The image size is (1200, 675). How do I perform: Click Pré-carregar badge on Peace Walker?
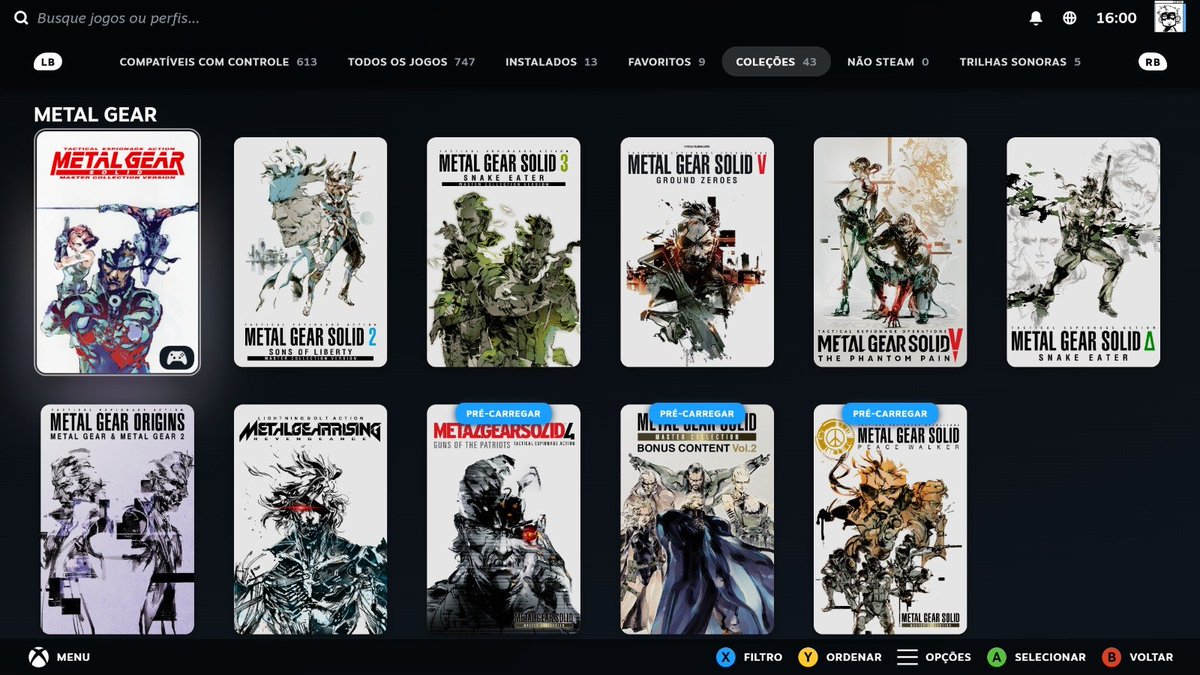coord(890,413)
